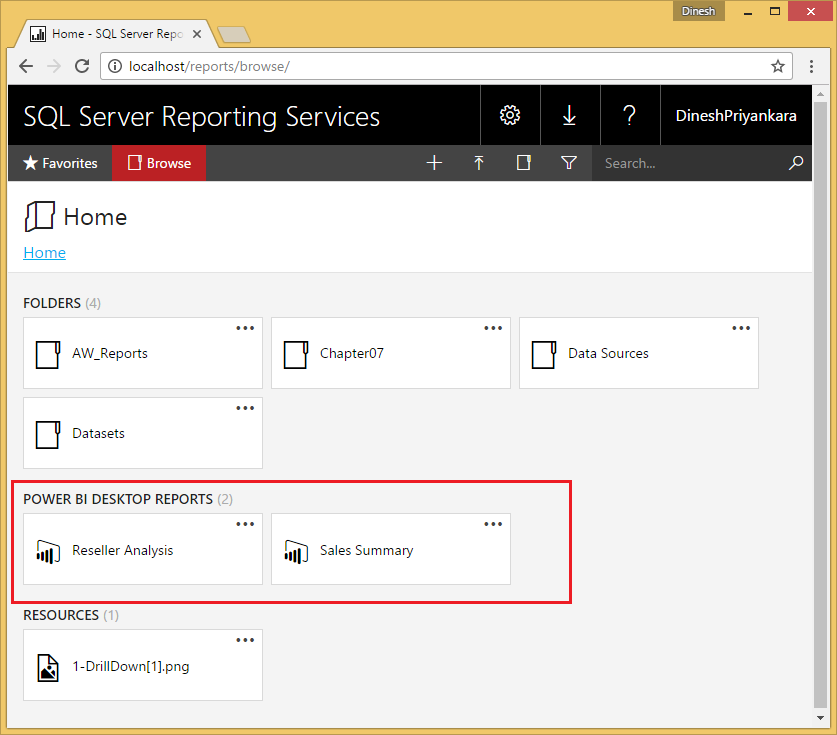Open ellipsis menu for Datasets folder
Viewport: 837px width, 735px height.
tap(245, 408)
